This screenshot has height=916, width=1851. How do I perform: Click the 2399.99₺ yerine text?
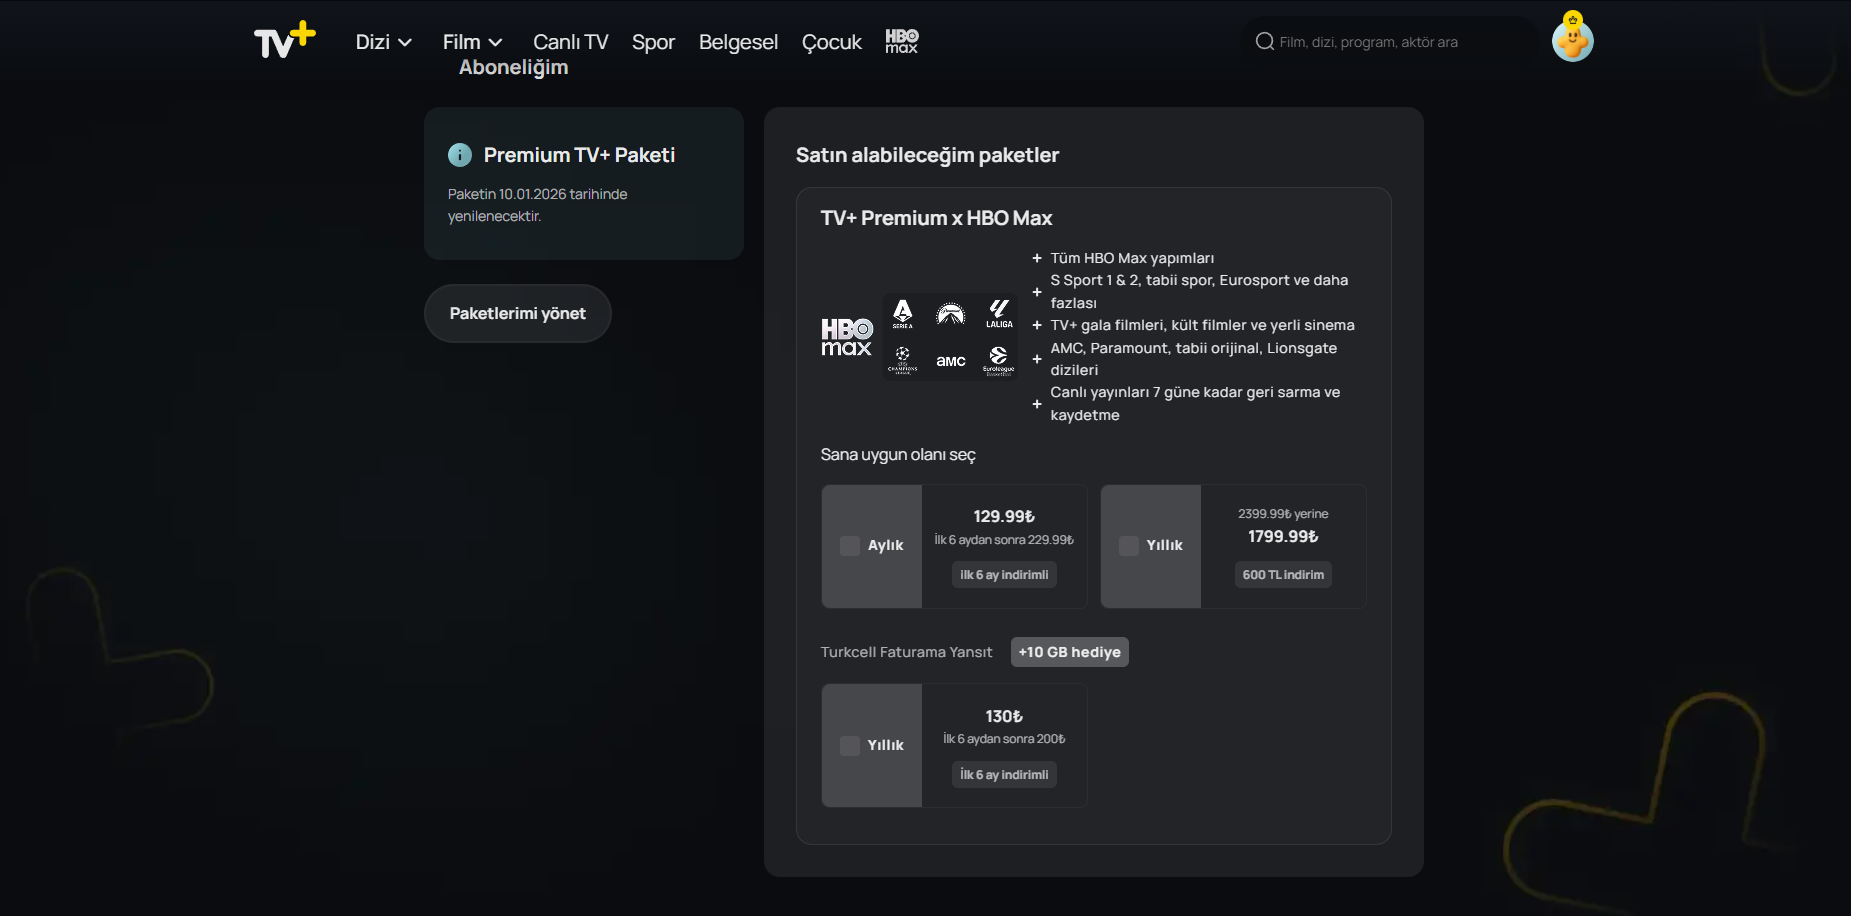1283,514
